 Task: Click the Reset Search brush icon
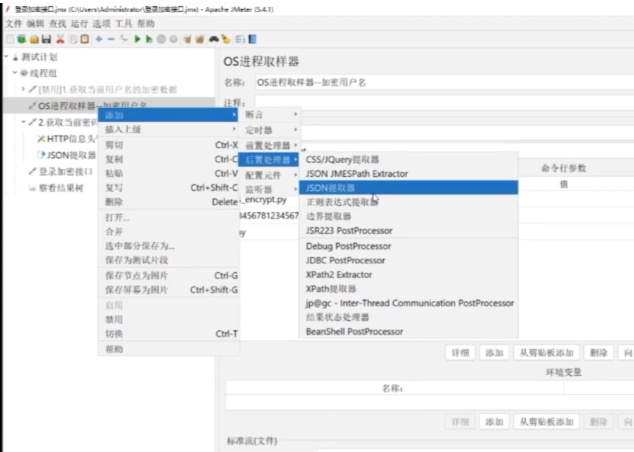(226, 39)
